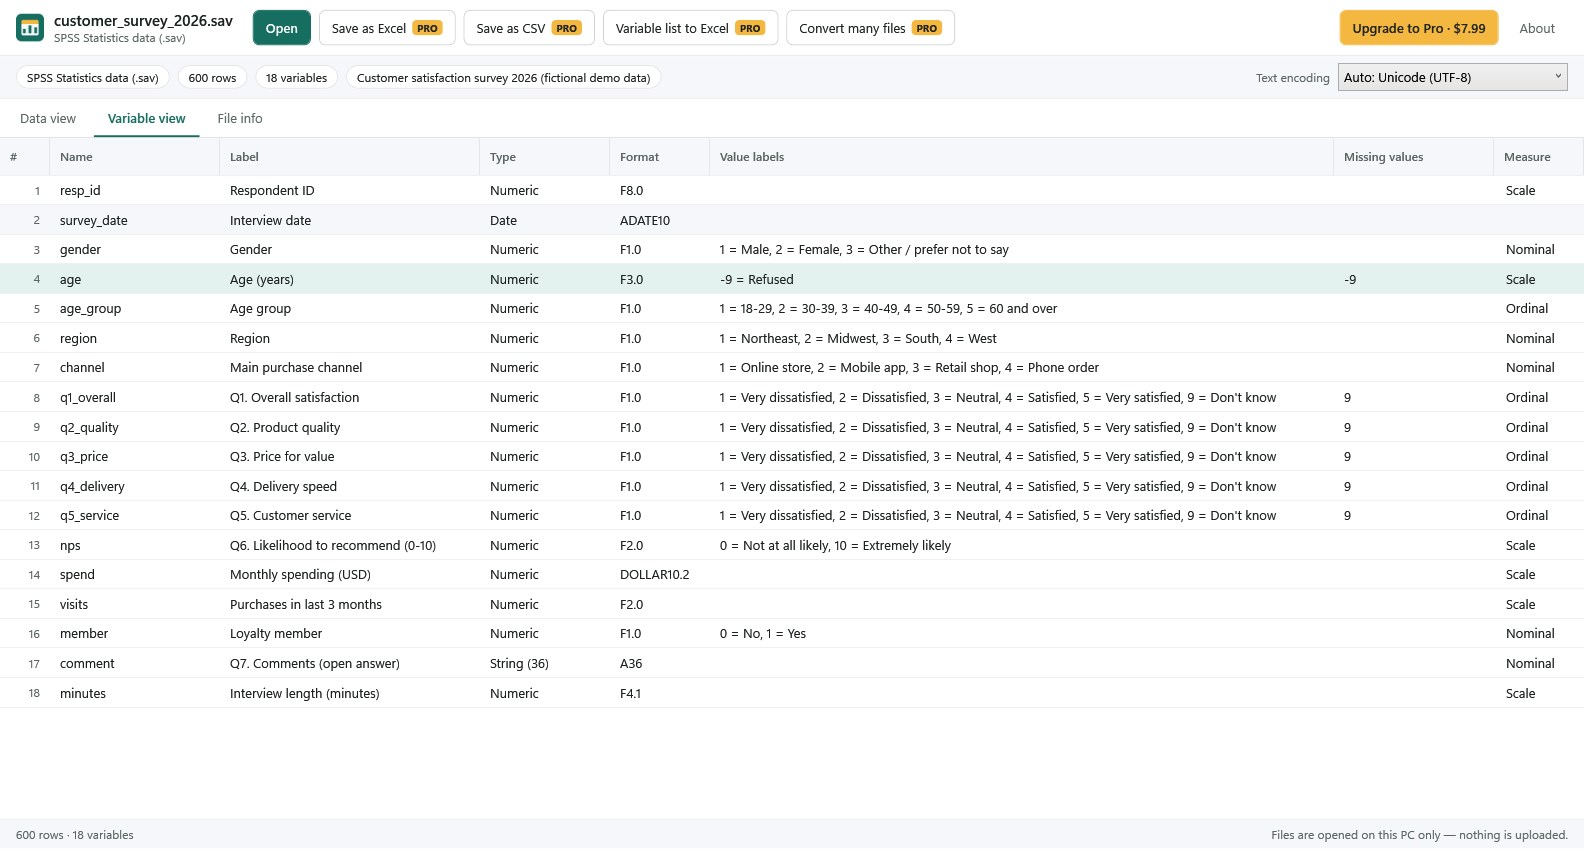This screenshot has height=861, width=1584.
Task: Click the 'Customer satisfaction survey 2026' chip
Action: pyautogui.click(x=503, y=78)
